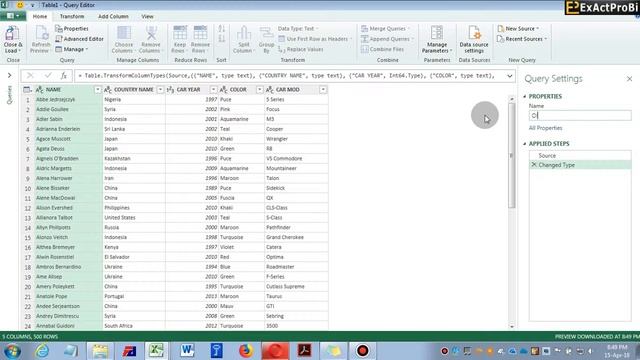Click the Refresh Preview icon
The image size is (640, 360).
click(40, 39)
